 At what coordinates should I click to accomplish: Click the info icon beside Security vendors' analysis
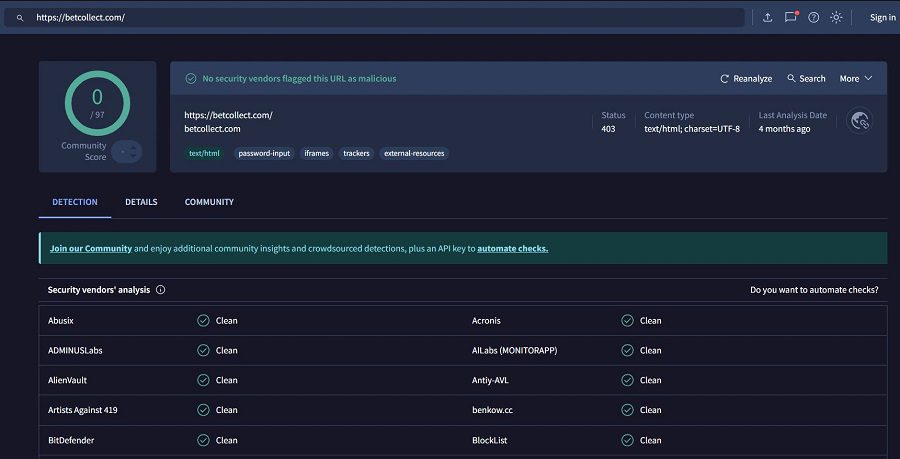(161, 290)
